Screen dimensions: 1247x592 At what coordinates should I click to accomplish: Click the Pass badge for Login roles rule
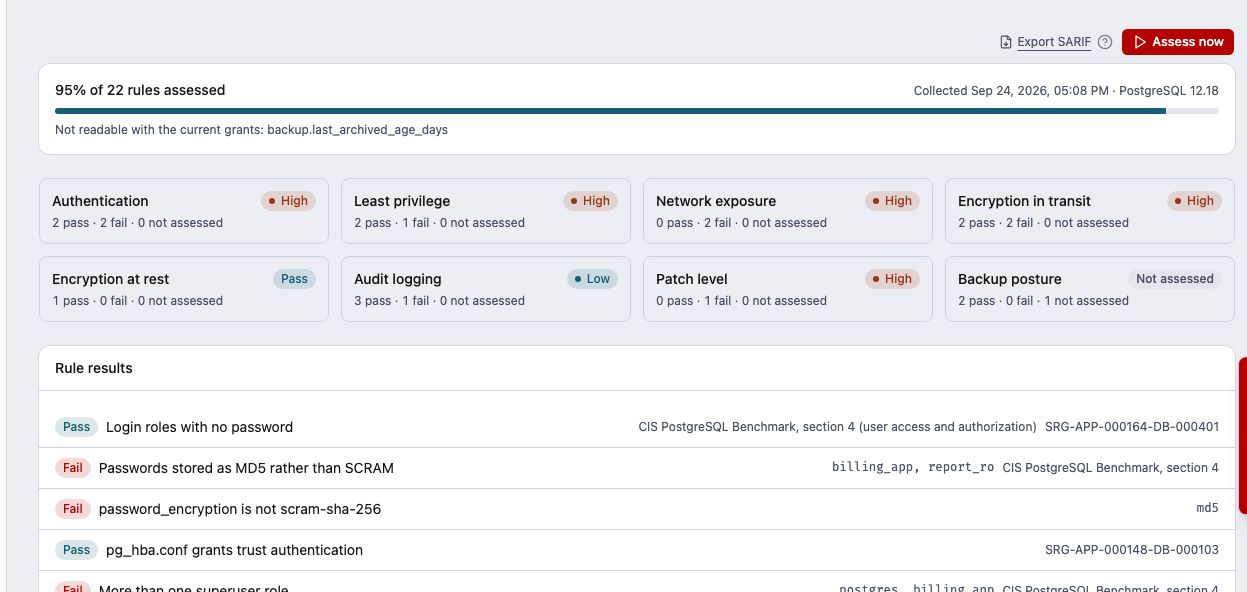tap(76, 427)
